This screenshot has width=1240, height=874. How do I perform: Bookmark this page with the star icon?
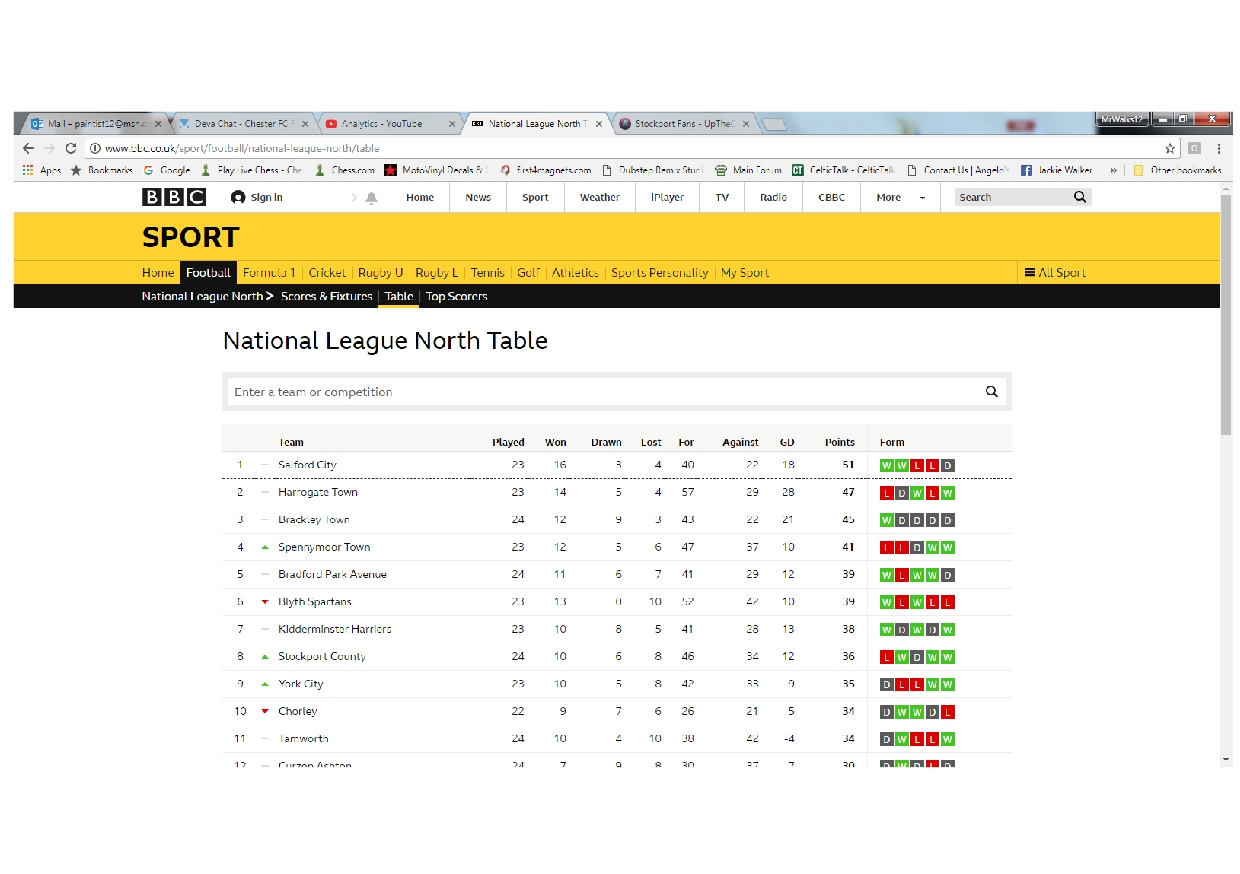1170,148
